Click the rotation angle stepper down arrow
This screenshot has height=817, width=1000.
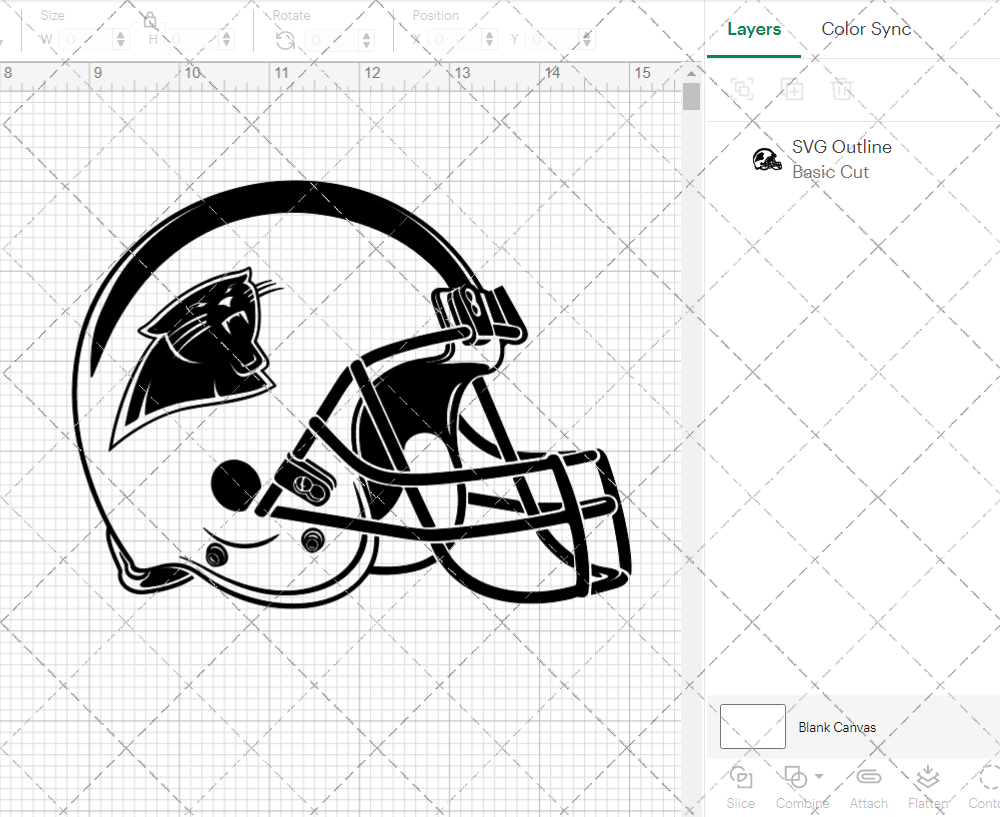pos(365,43)
